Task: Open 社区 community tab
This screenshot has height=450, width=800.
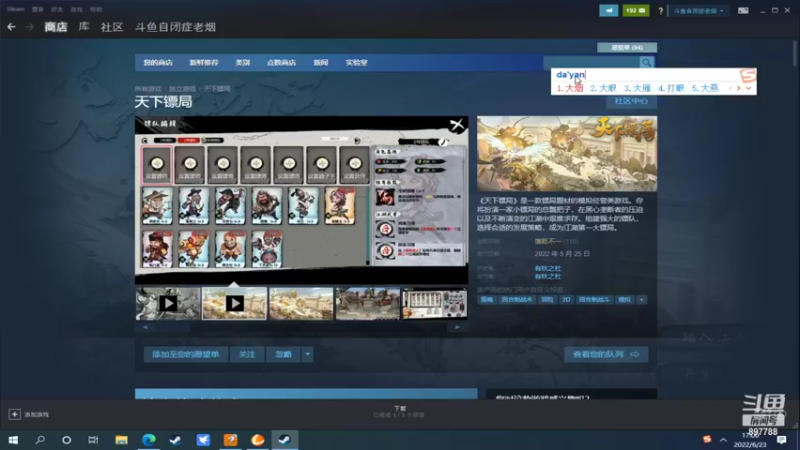Action: click(112, 27)
